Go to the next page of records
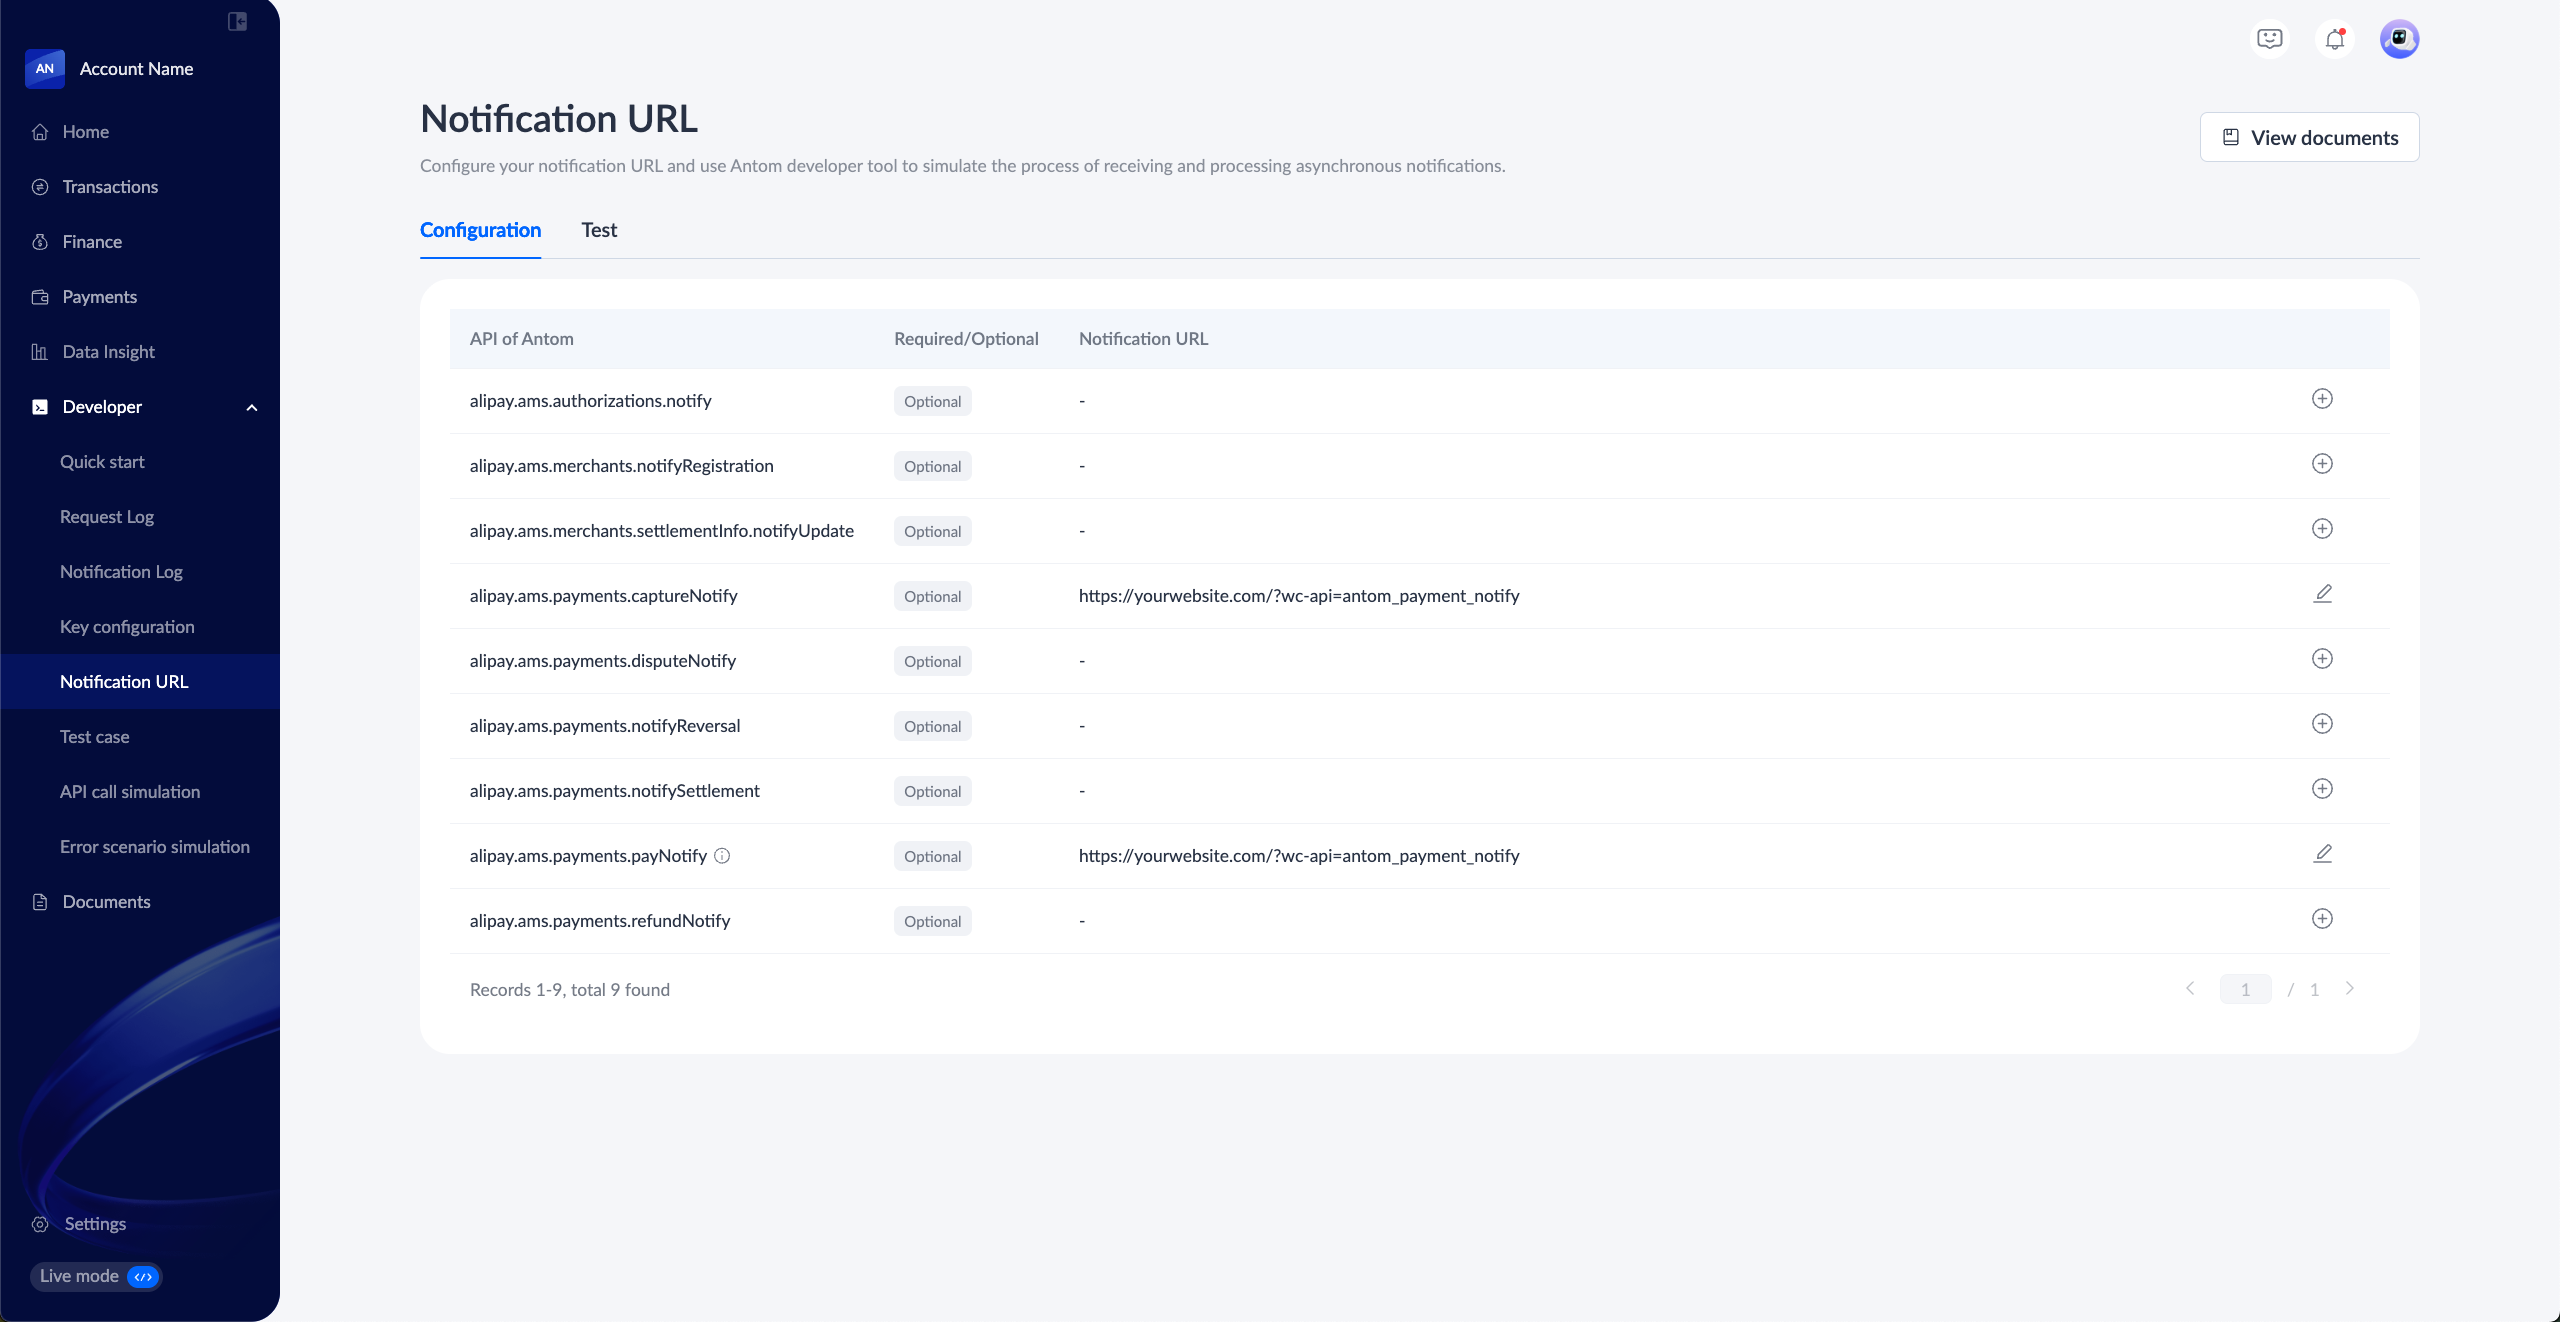The width and height of the screenshot is (2560, 1322). [x=2350, y=989]
